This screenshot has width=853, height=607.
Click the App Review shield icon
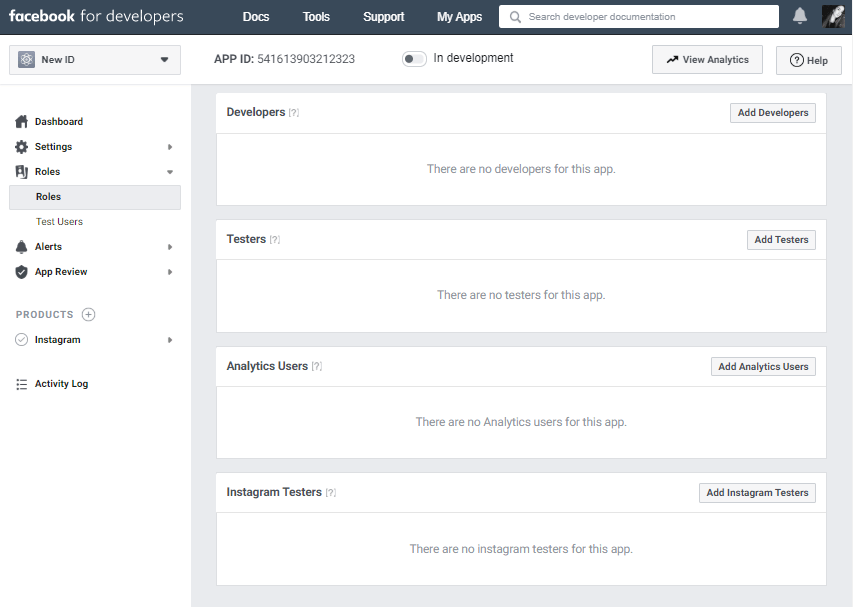pos(21,272)
